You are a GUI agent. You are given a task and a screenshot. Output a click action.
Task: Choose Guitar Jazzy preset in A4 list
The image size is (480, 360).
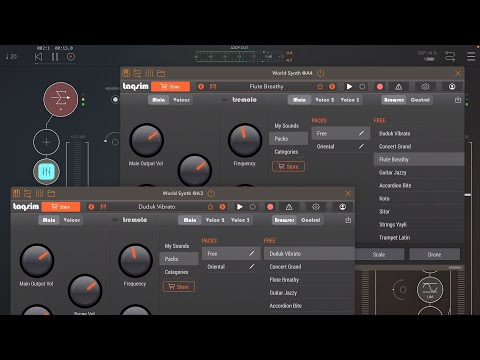(419, 172)
